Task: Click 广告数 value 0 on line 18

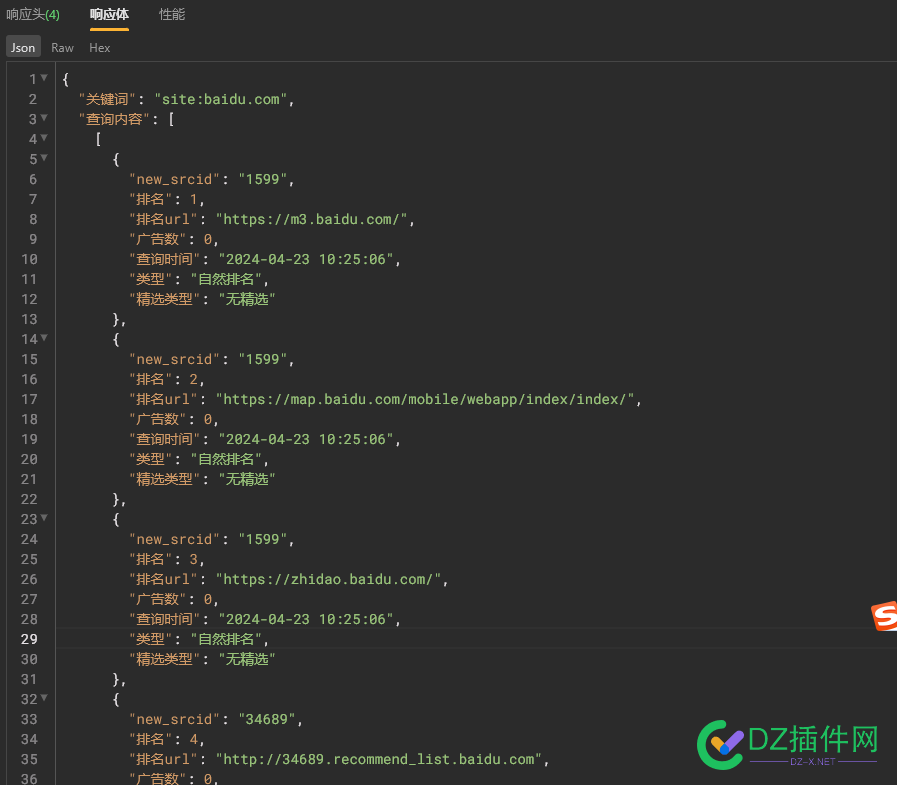Action: click(208, 419)
